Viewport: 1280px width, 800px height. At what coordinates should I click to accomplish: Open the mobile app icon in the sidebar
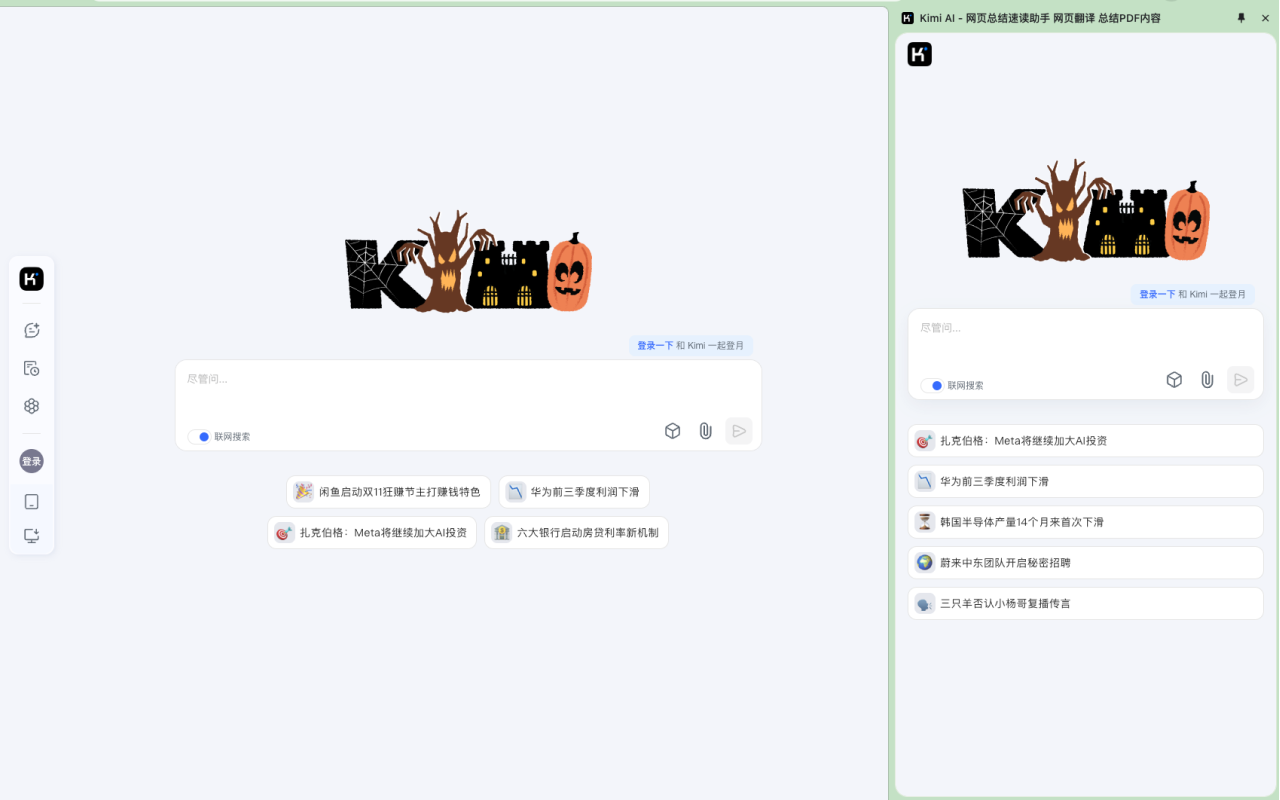coord(32,502)
